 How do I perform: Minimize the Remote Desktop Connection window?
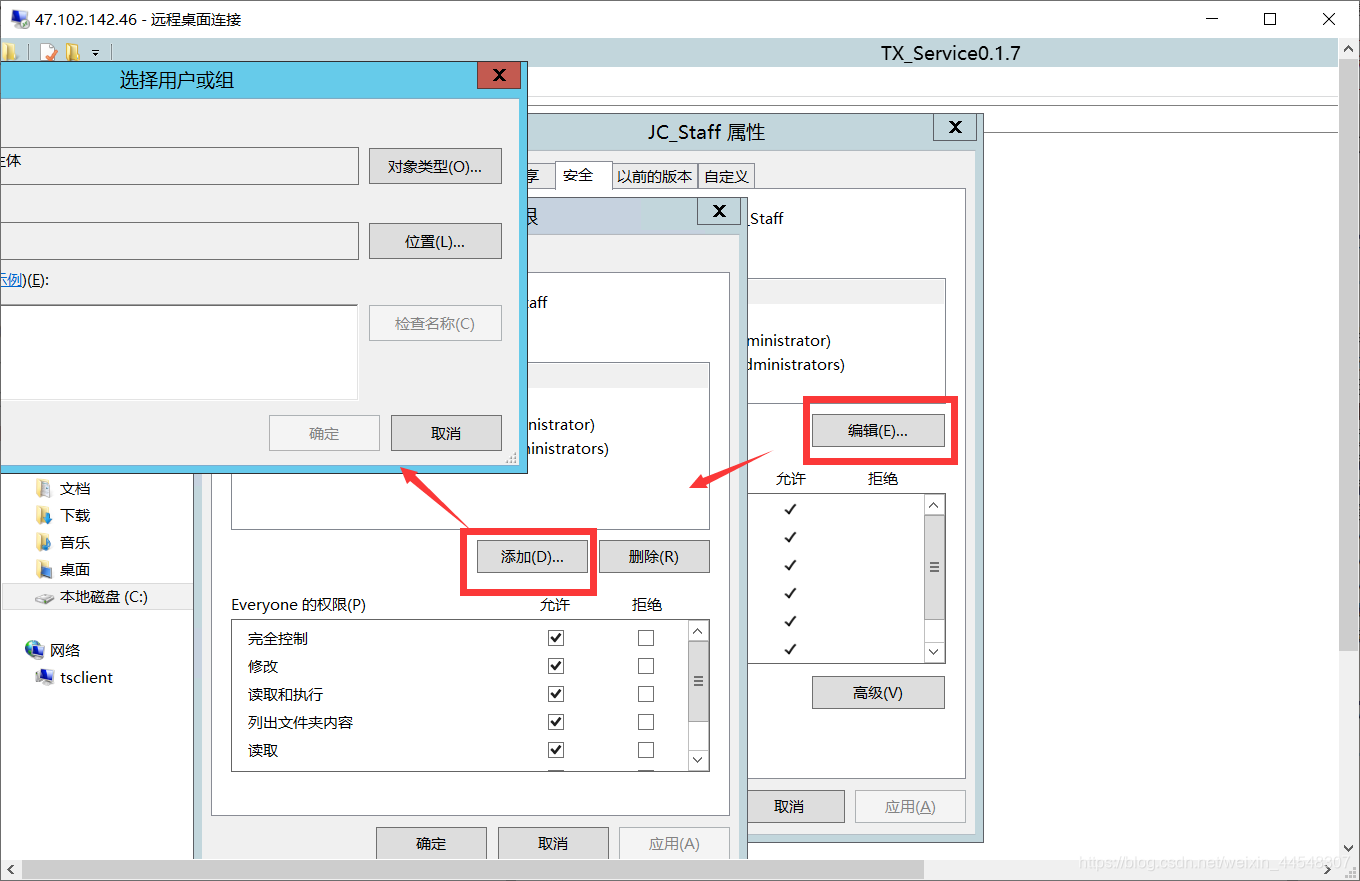pos(1211,19)
